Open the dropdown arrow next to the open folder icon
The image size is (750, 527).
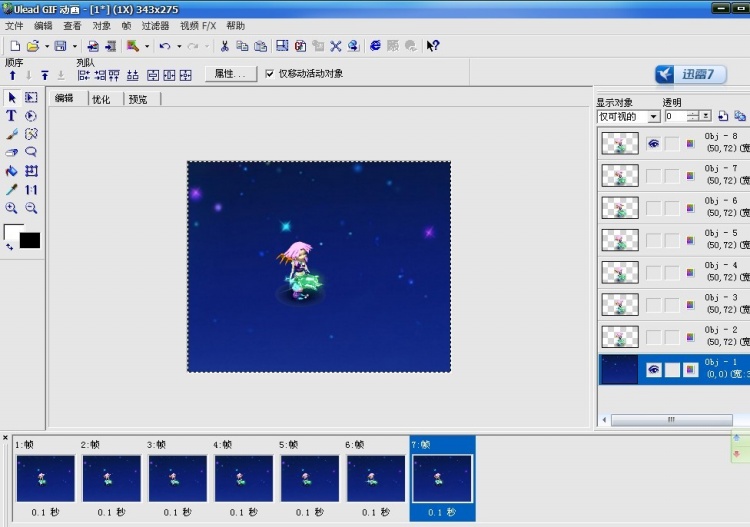47,46
